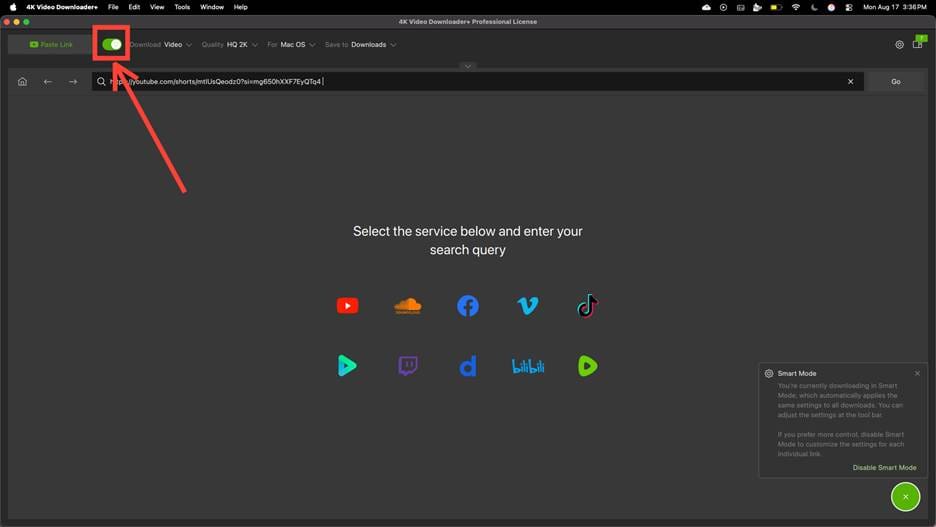Select the TikTok service icon
936x527 pixels.
[x=587, y=306]
